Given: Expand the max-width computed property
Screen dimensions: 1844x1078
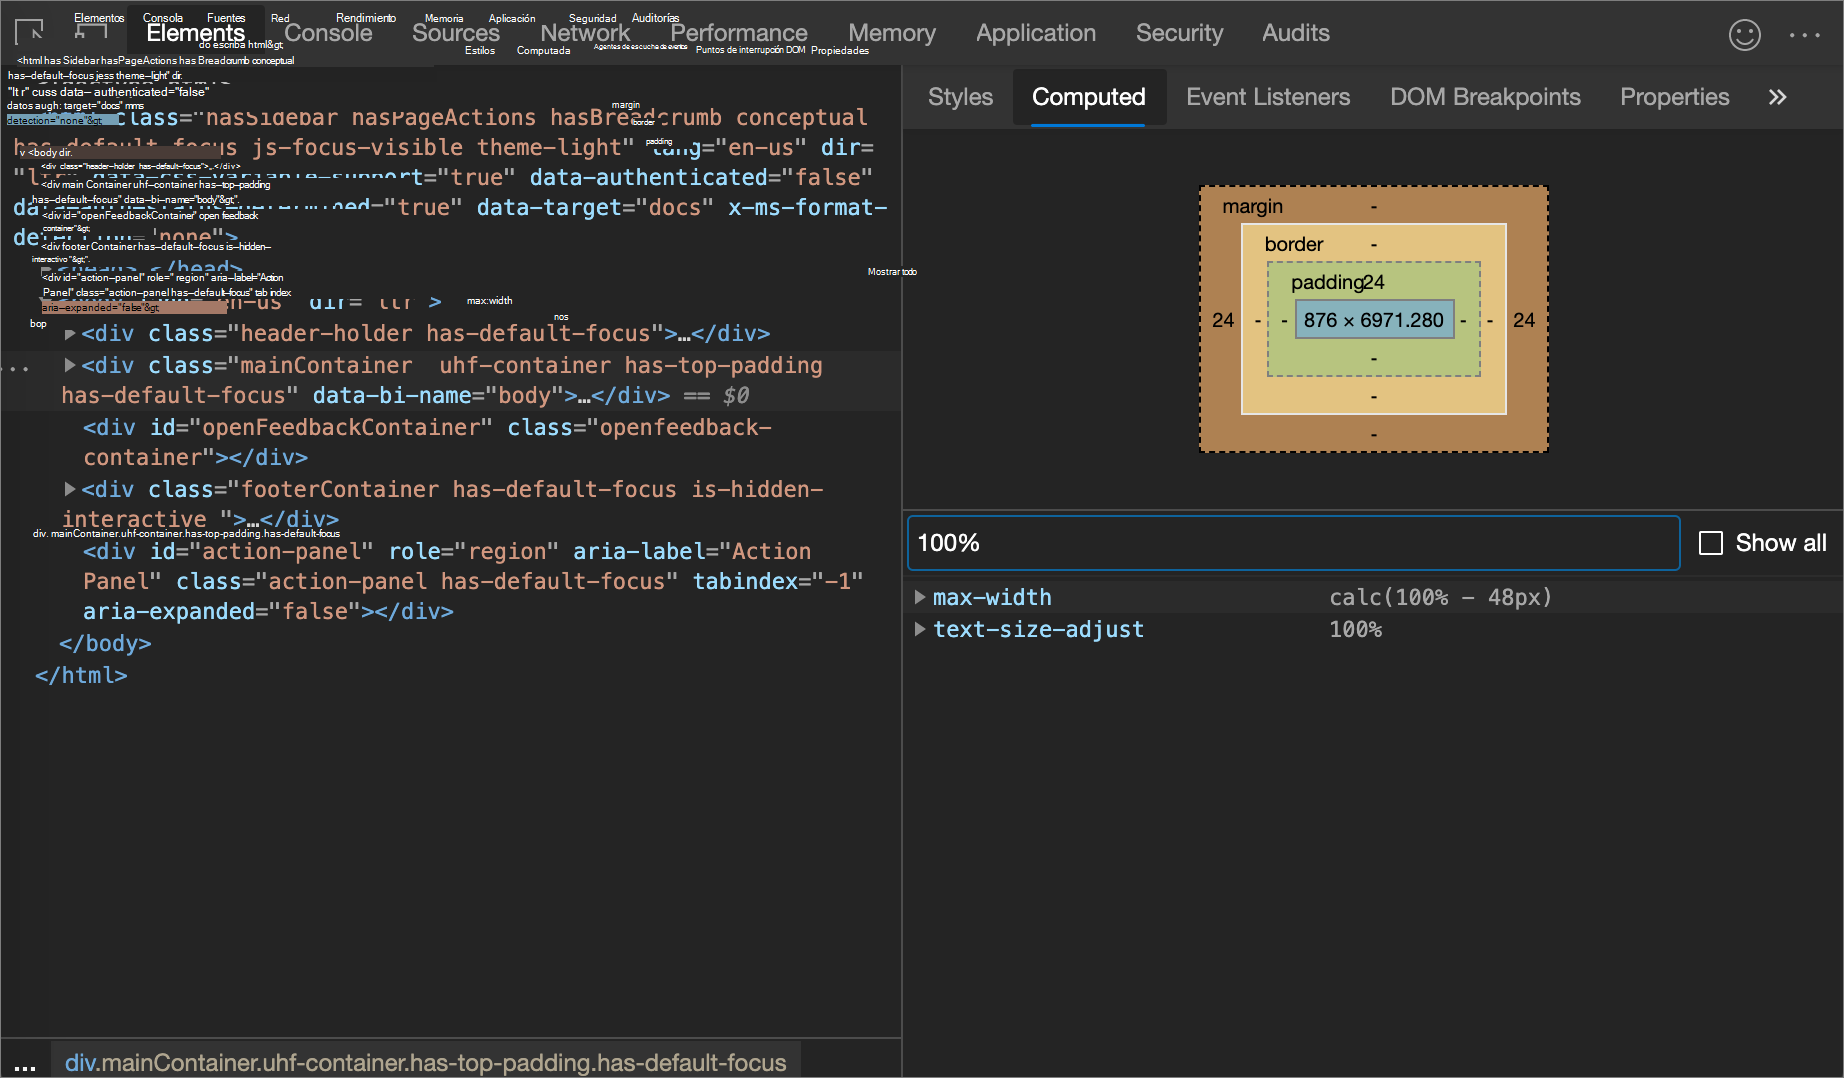Looking at the screenshot, I should [919, 598].
